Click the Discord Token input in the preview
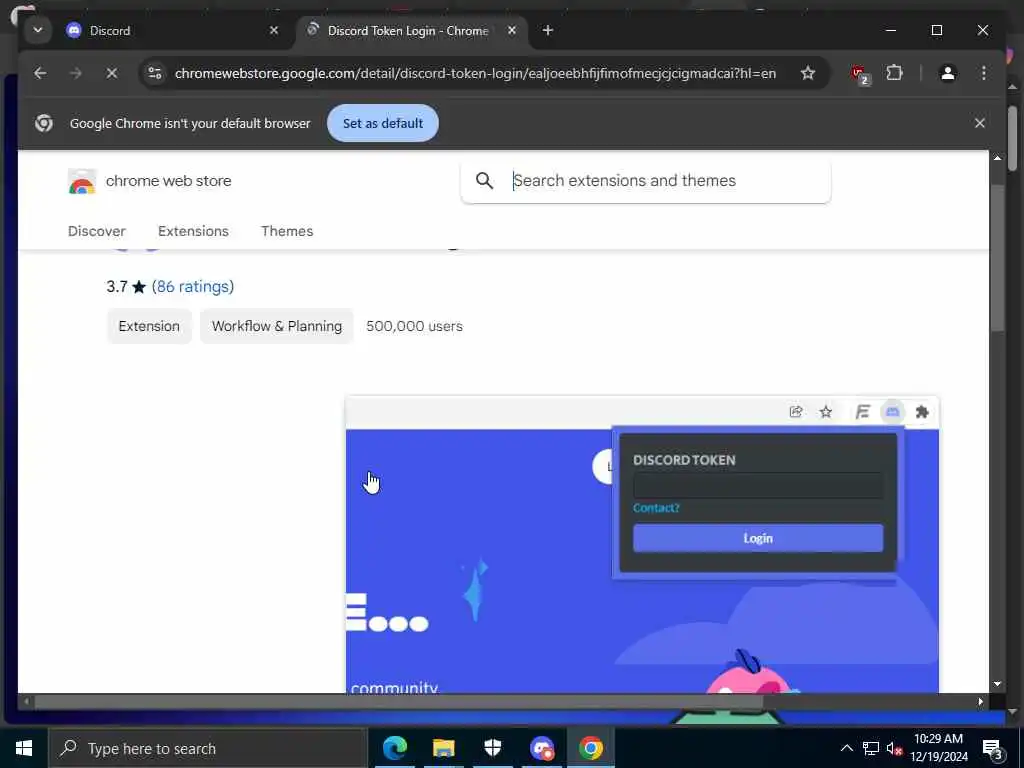 (758, 486)
